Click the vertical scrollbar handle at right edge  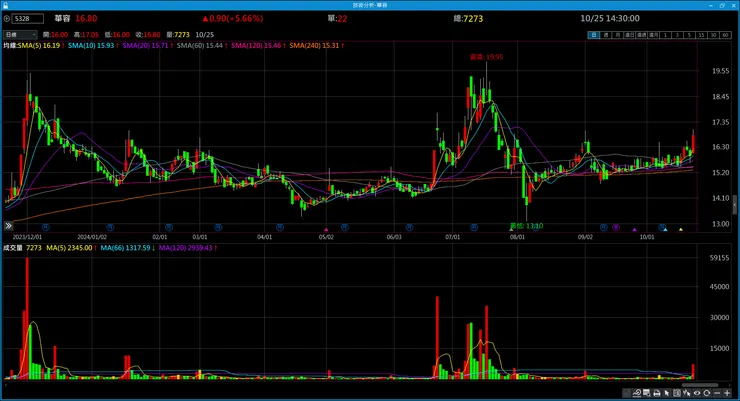point(734,205)
